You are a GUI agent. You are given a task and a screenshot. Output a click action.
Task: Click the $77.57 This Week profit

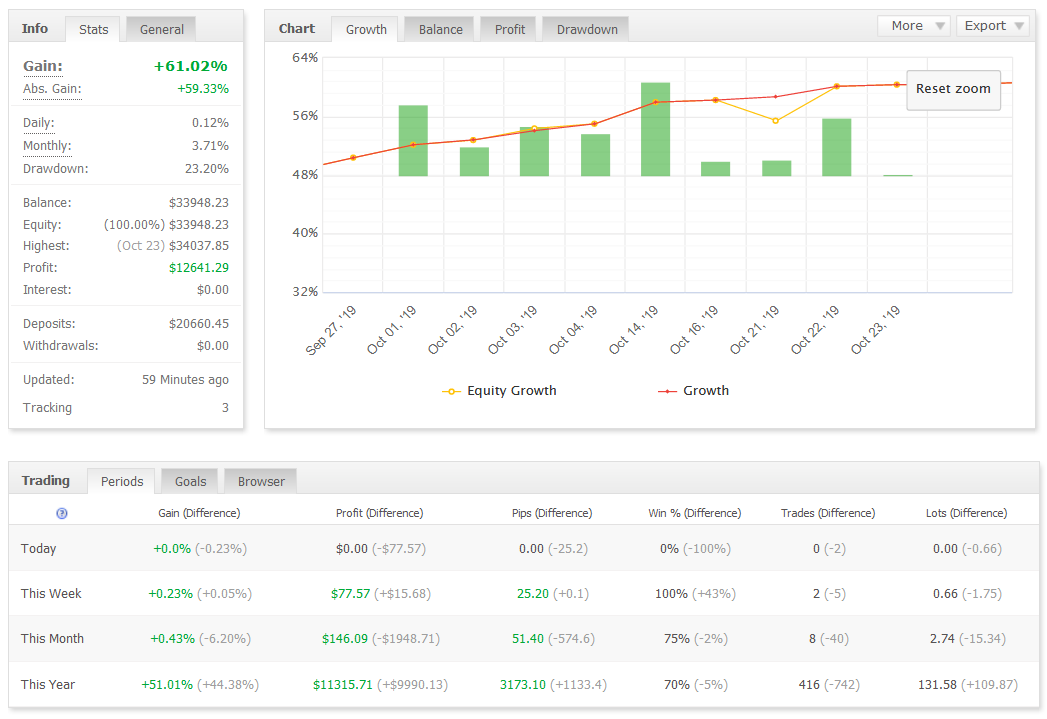351,593
